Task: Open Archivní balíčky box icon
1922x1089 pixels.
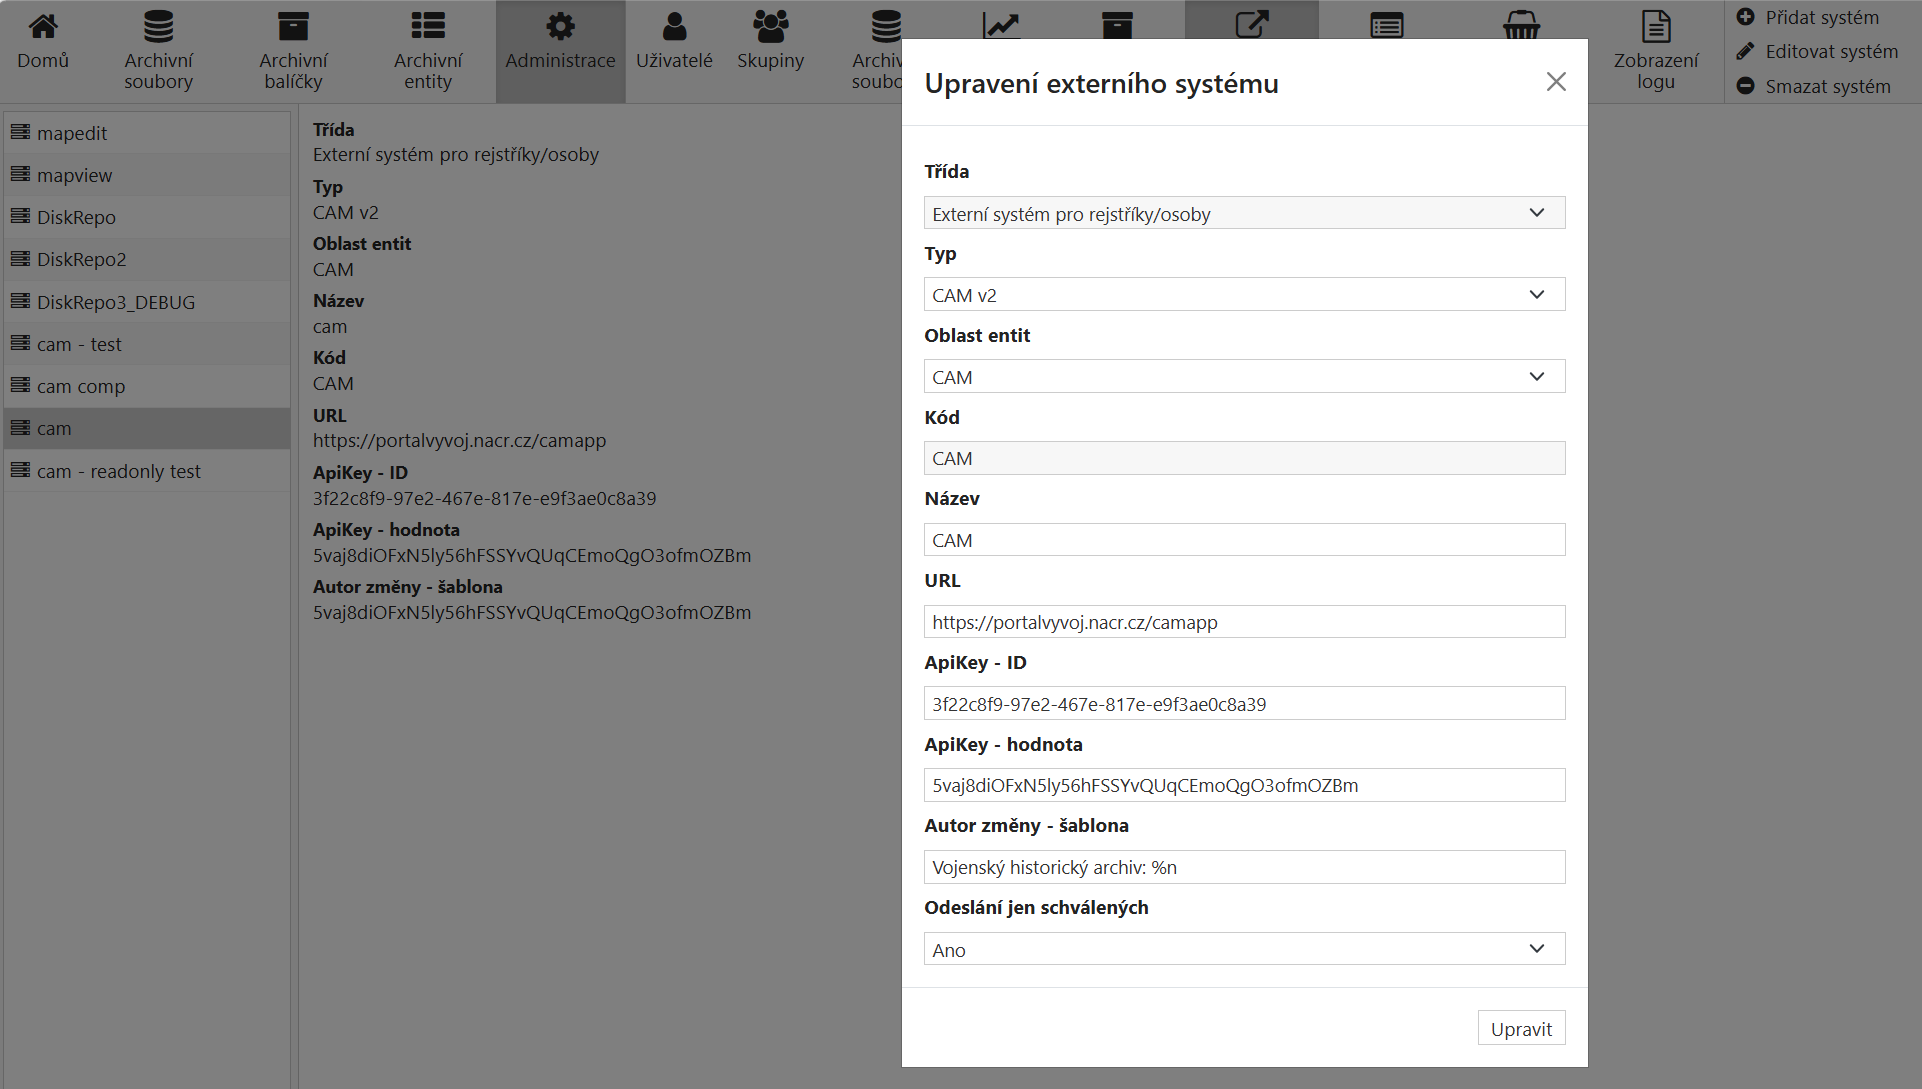Action: [293, 26]
